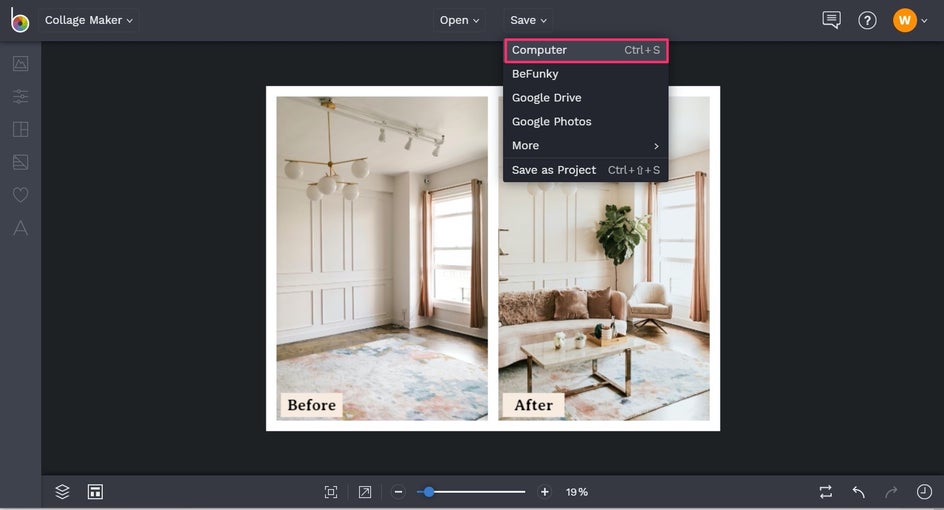Redo the last action
Screen dimensions: 944x510
[891, 492]
